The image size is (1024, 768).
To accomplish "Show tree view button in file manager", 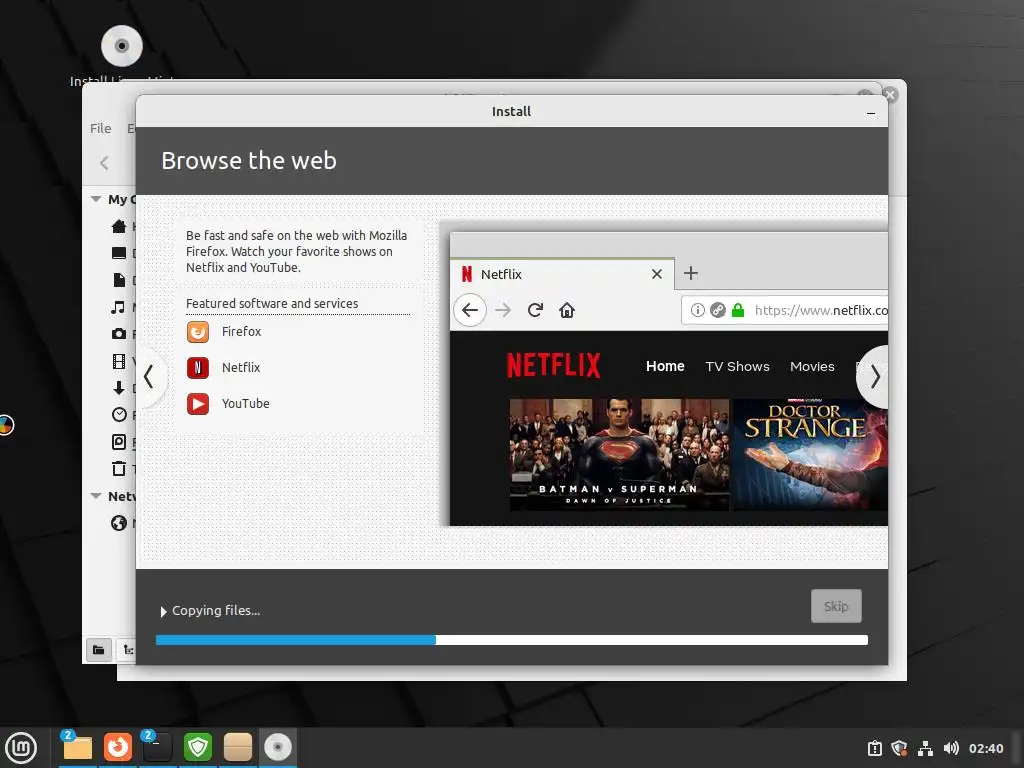I will 127,650.
